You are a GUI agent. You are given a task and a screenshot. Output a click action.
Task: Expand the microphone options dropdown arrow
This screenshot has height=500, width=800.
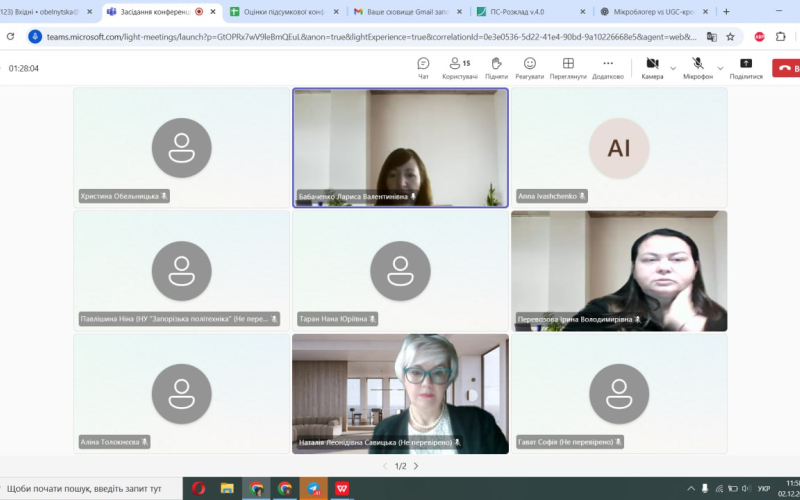(720, 68)
